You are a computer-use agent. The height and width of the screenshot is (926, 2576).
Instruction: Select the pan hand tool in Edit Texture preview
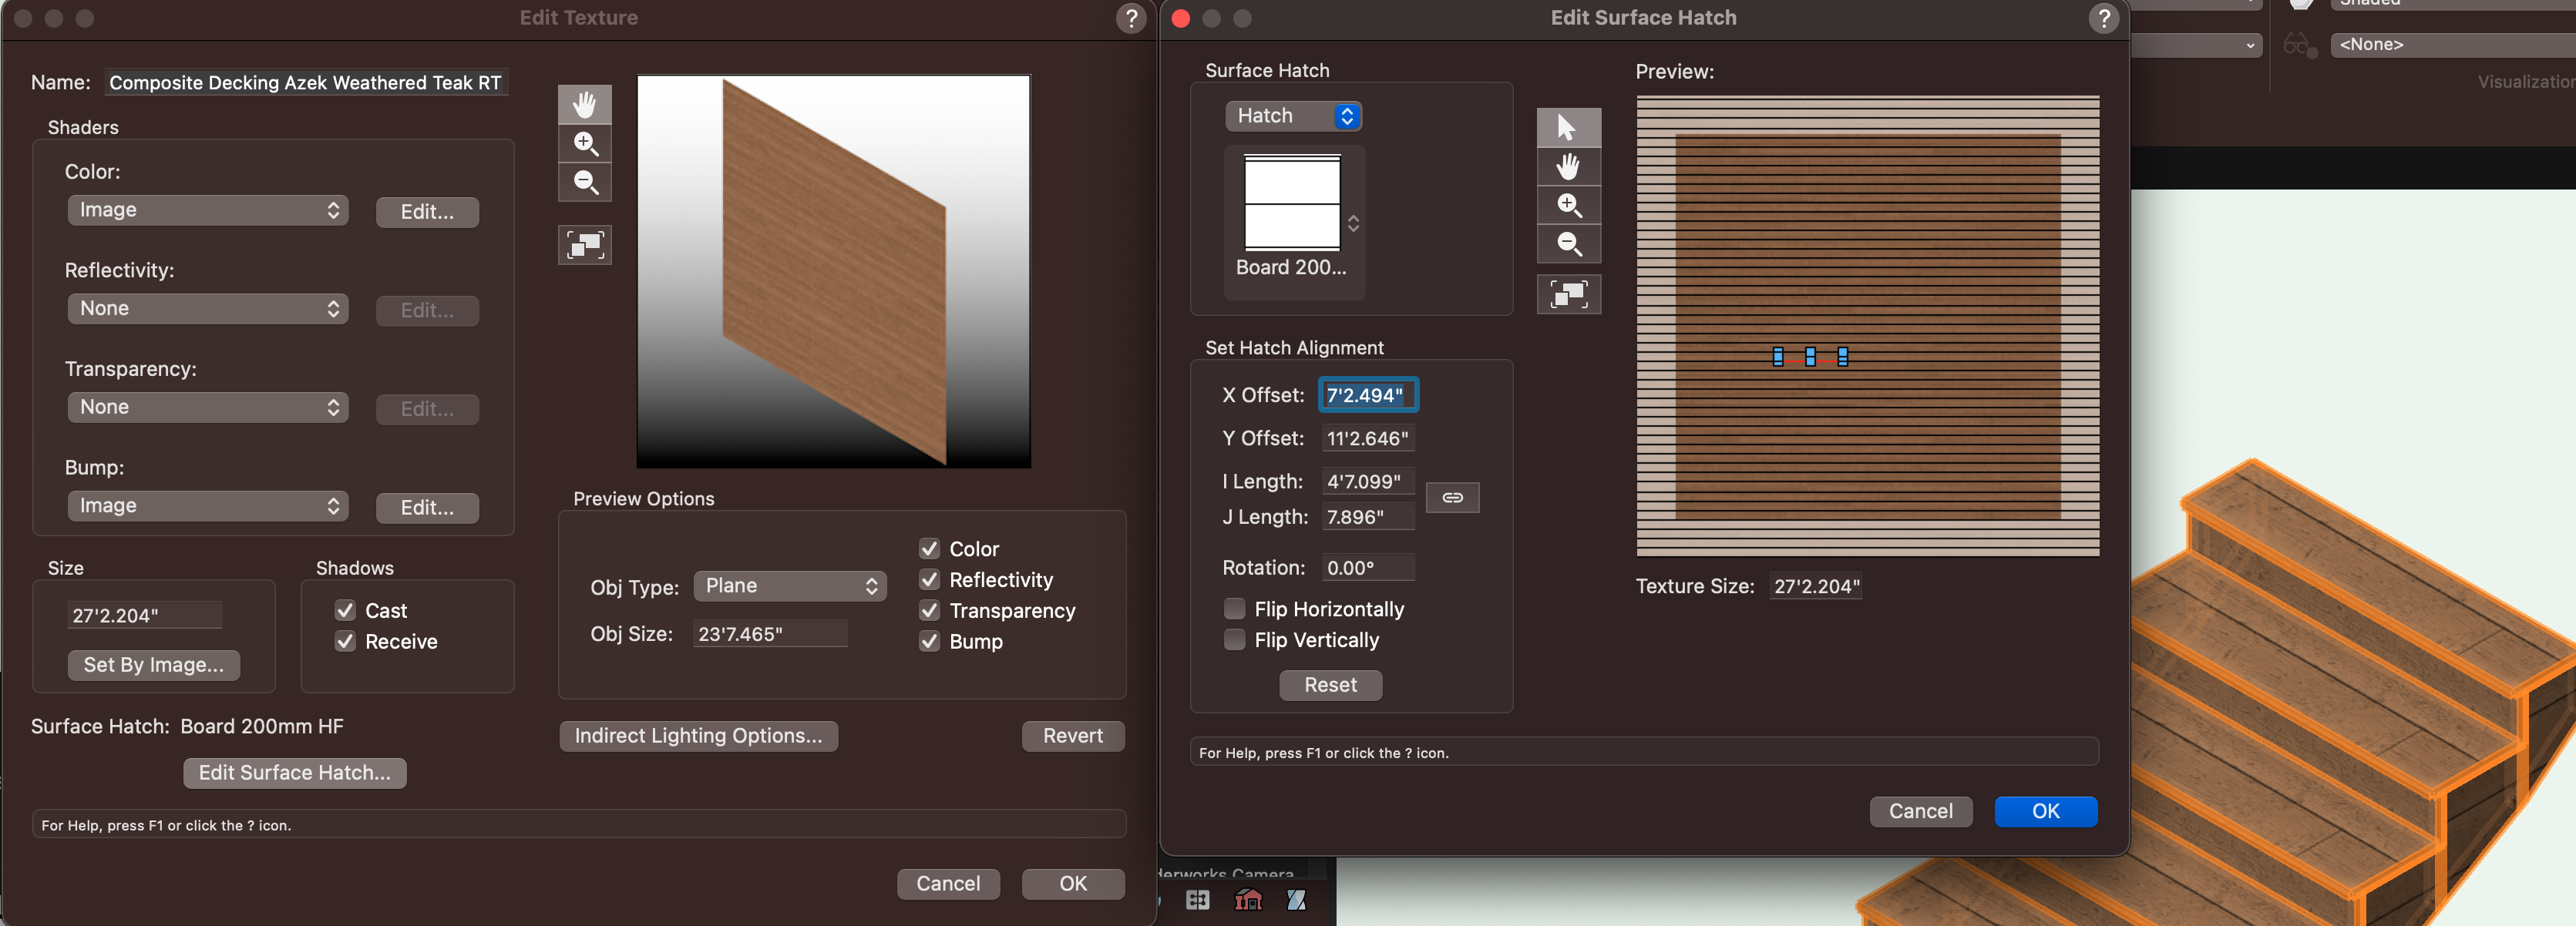point(584,104)
